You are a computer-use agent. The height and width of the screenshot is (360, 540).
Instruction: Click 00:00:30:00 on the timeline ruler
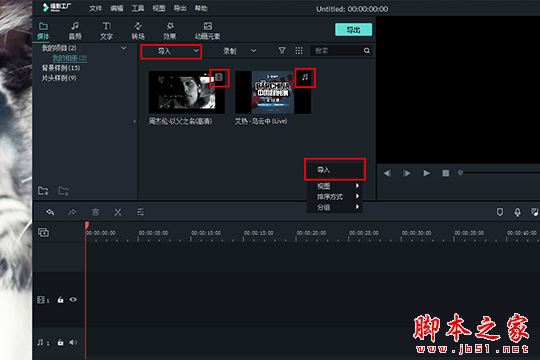tap(416, 233)
